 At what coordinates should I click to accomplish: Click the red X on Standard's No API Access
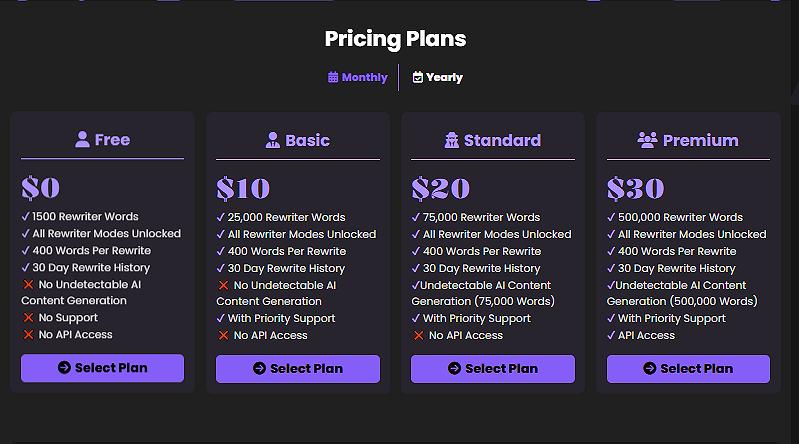418,335
